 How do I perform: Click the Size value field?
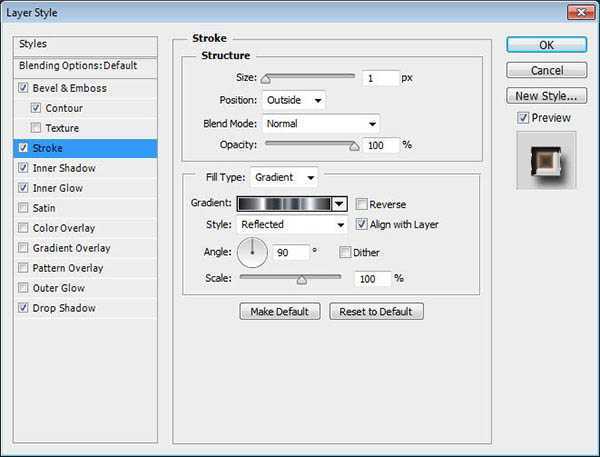click(x=380, y=78)
